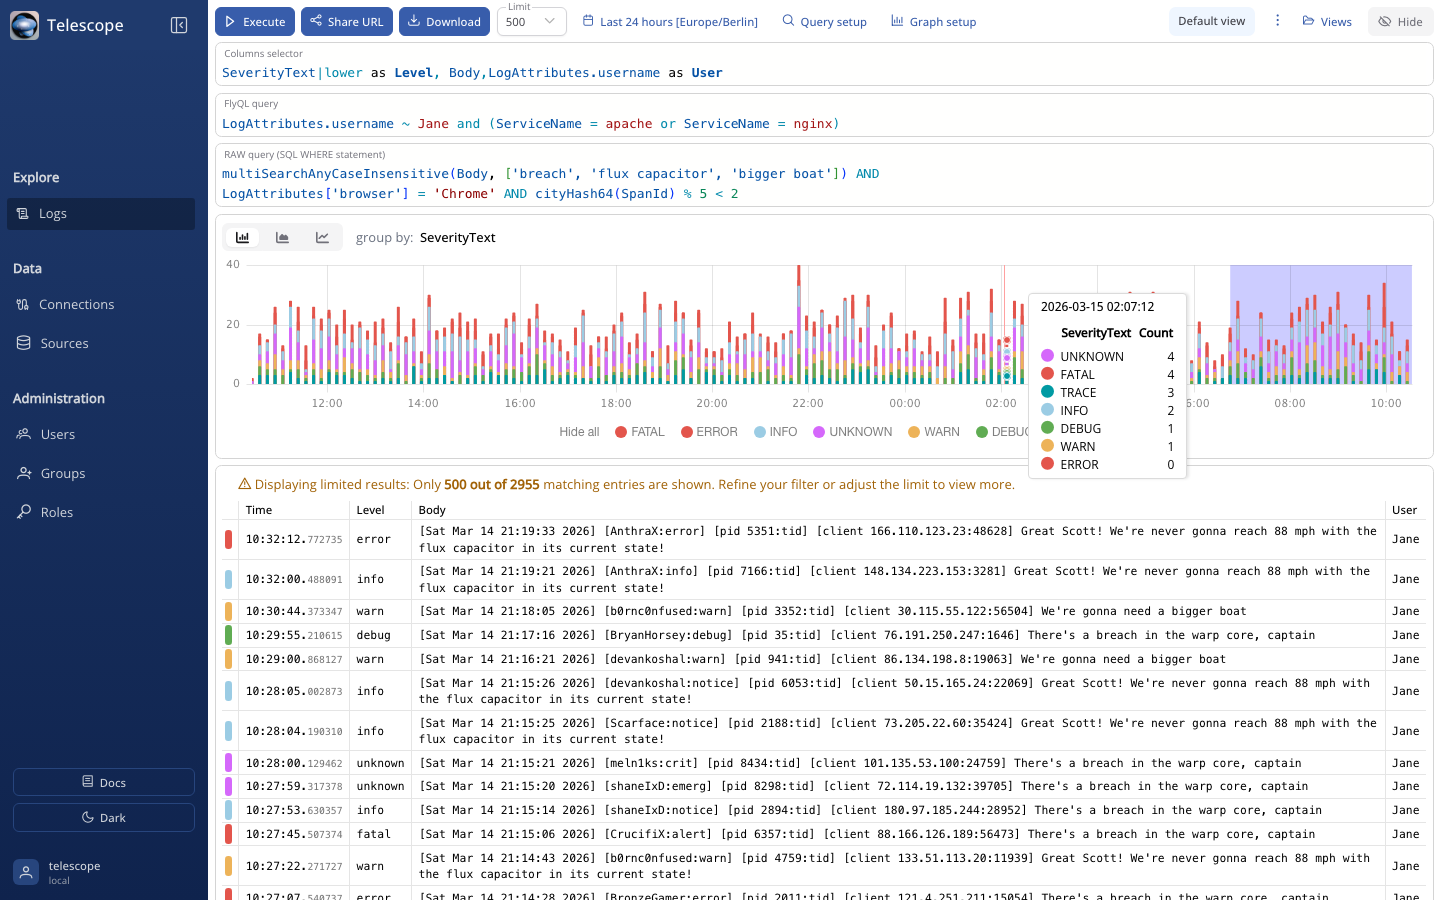The image size is (1440, 900).
Task: Go to Connections page
Action: point(101,304)
